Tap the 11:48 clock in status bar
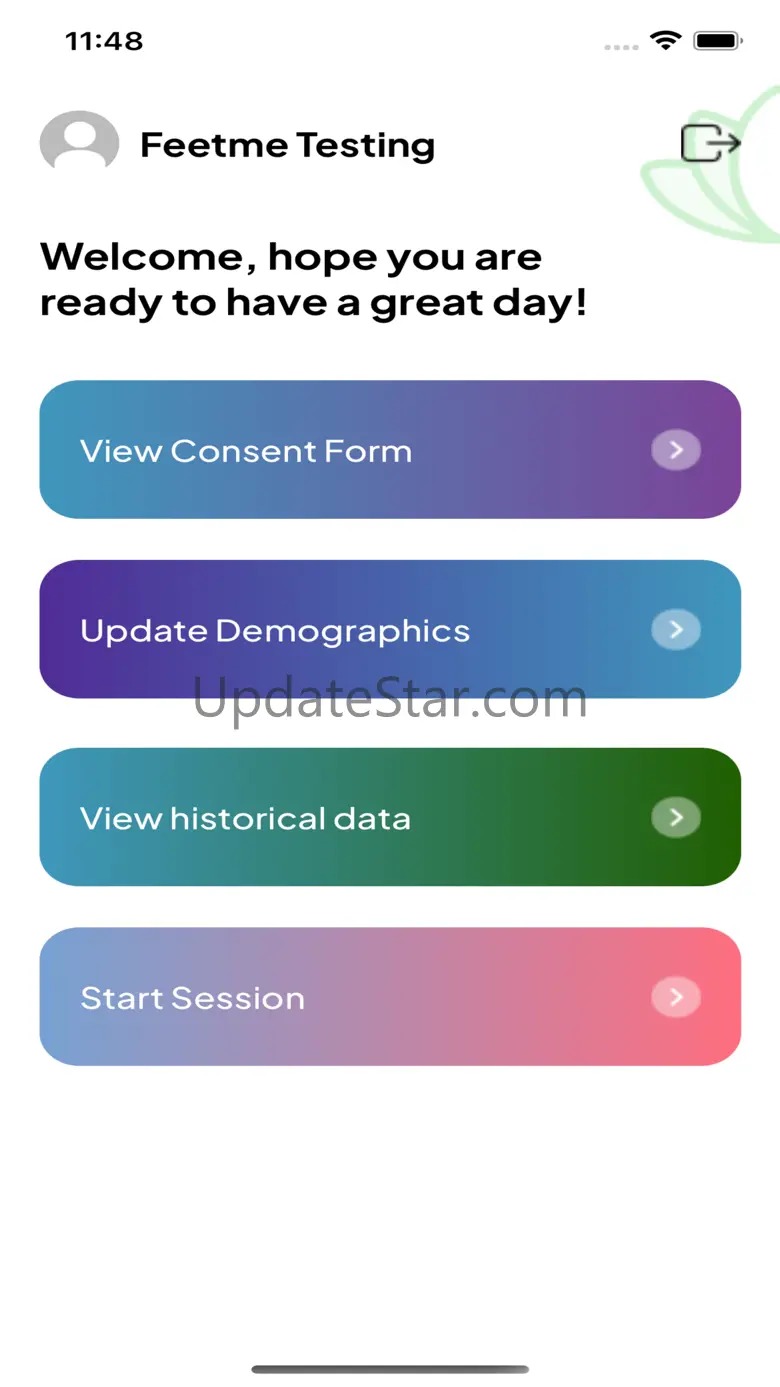The height and width of the screenshot is (1387, 780). (x=104, y=41)
